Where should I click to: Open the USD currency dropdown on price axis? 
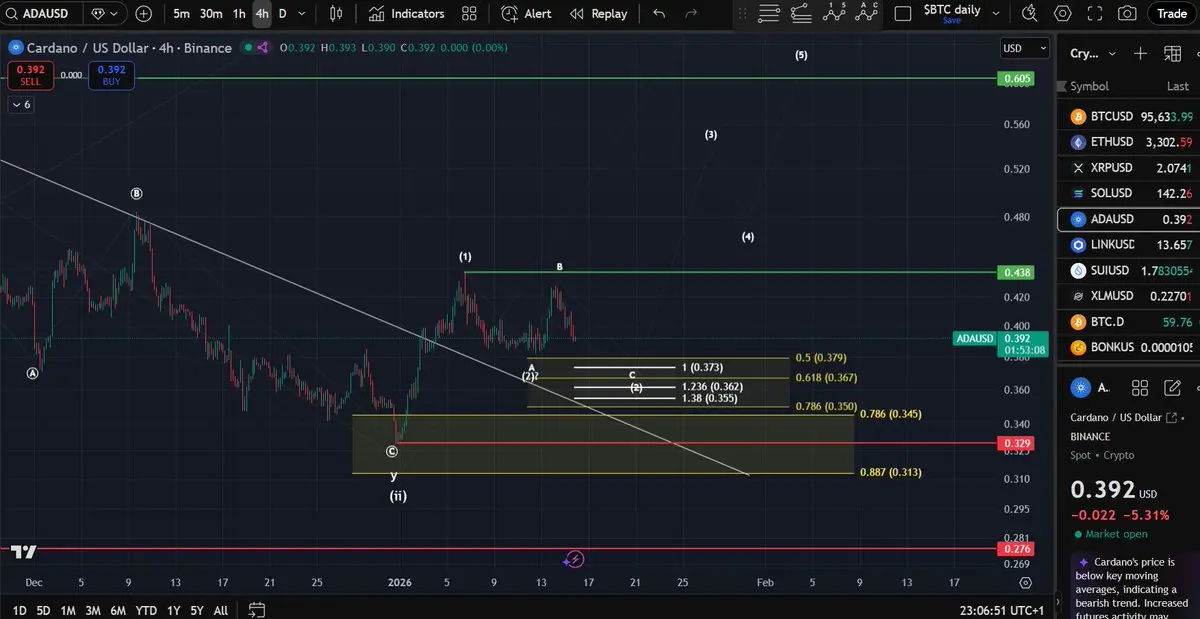(1025, 48)
